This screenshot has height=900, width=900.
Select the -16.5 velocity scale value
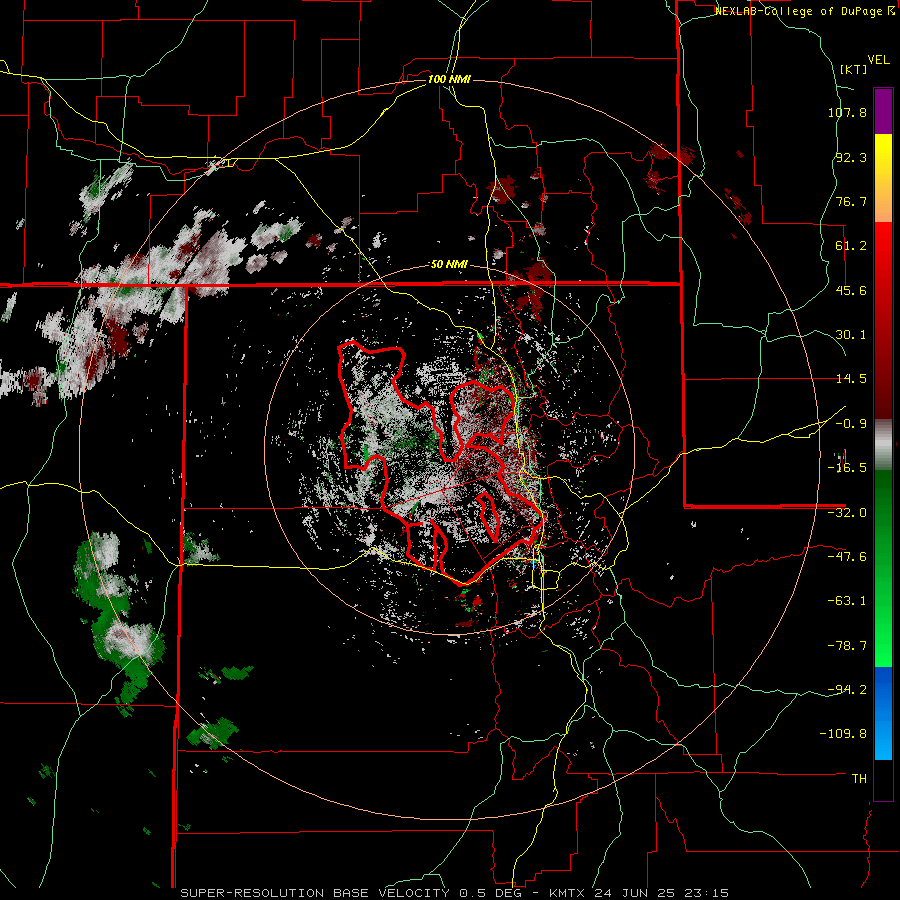(x=847, y=468)
